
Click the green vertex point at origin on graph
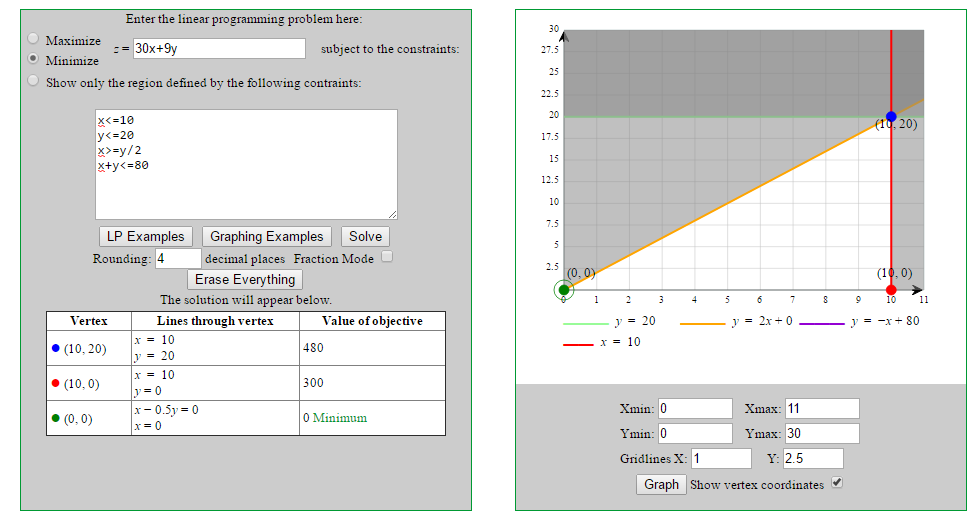tap(564, 290)
